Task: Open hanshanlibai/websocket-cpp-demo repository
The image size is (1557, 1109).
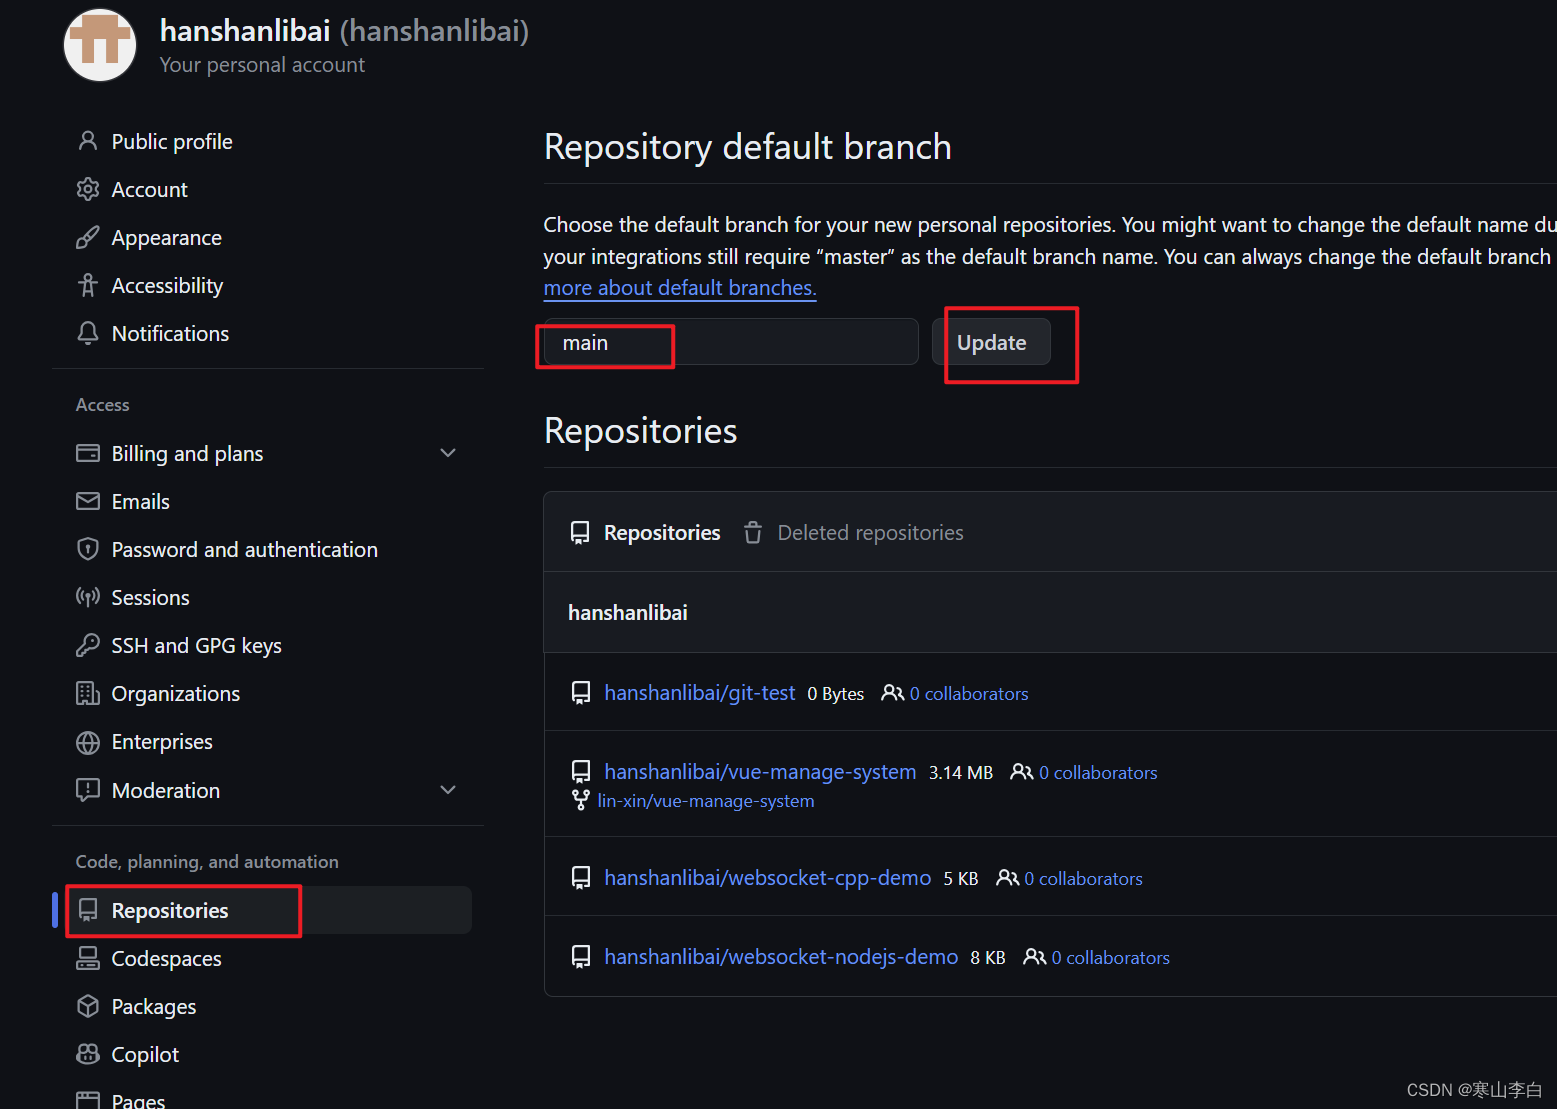Action: pyautogui.click(x=768, y=878)
